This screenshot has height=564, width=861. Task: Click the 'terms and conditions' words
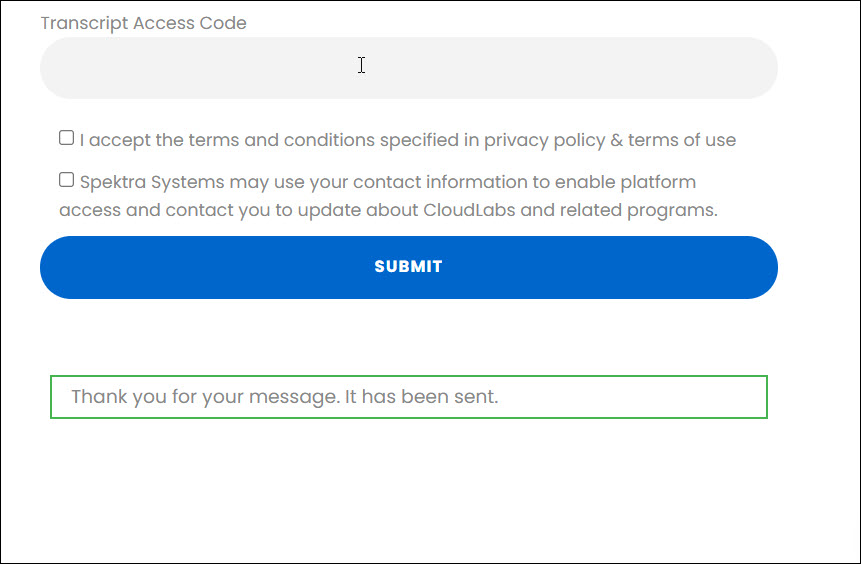click(281, 140)
